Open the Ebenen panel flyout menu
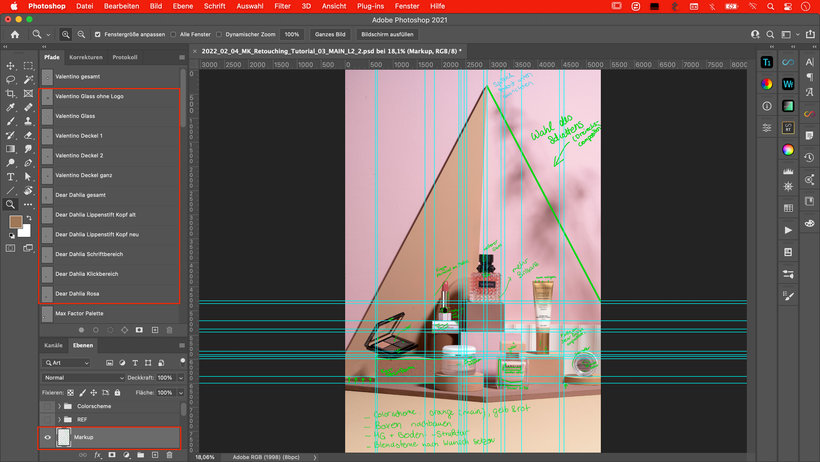Screen dimensions: 820x462 coord(181,345)
